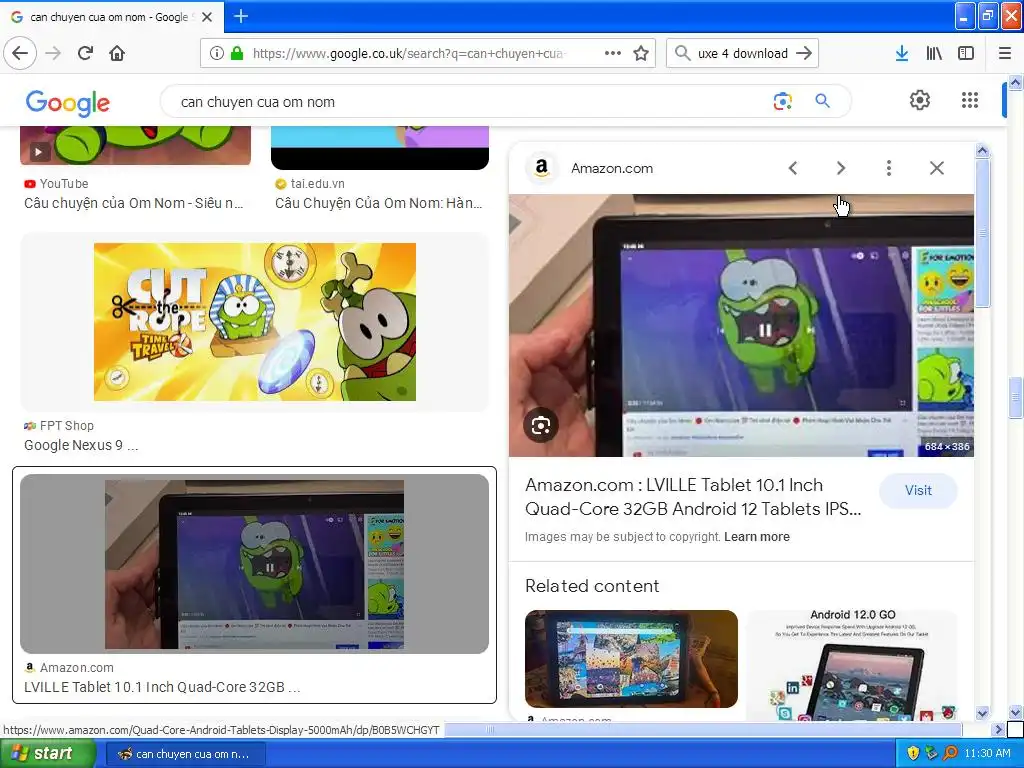Open the Windows Start menu

click(47, 754)
